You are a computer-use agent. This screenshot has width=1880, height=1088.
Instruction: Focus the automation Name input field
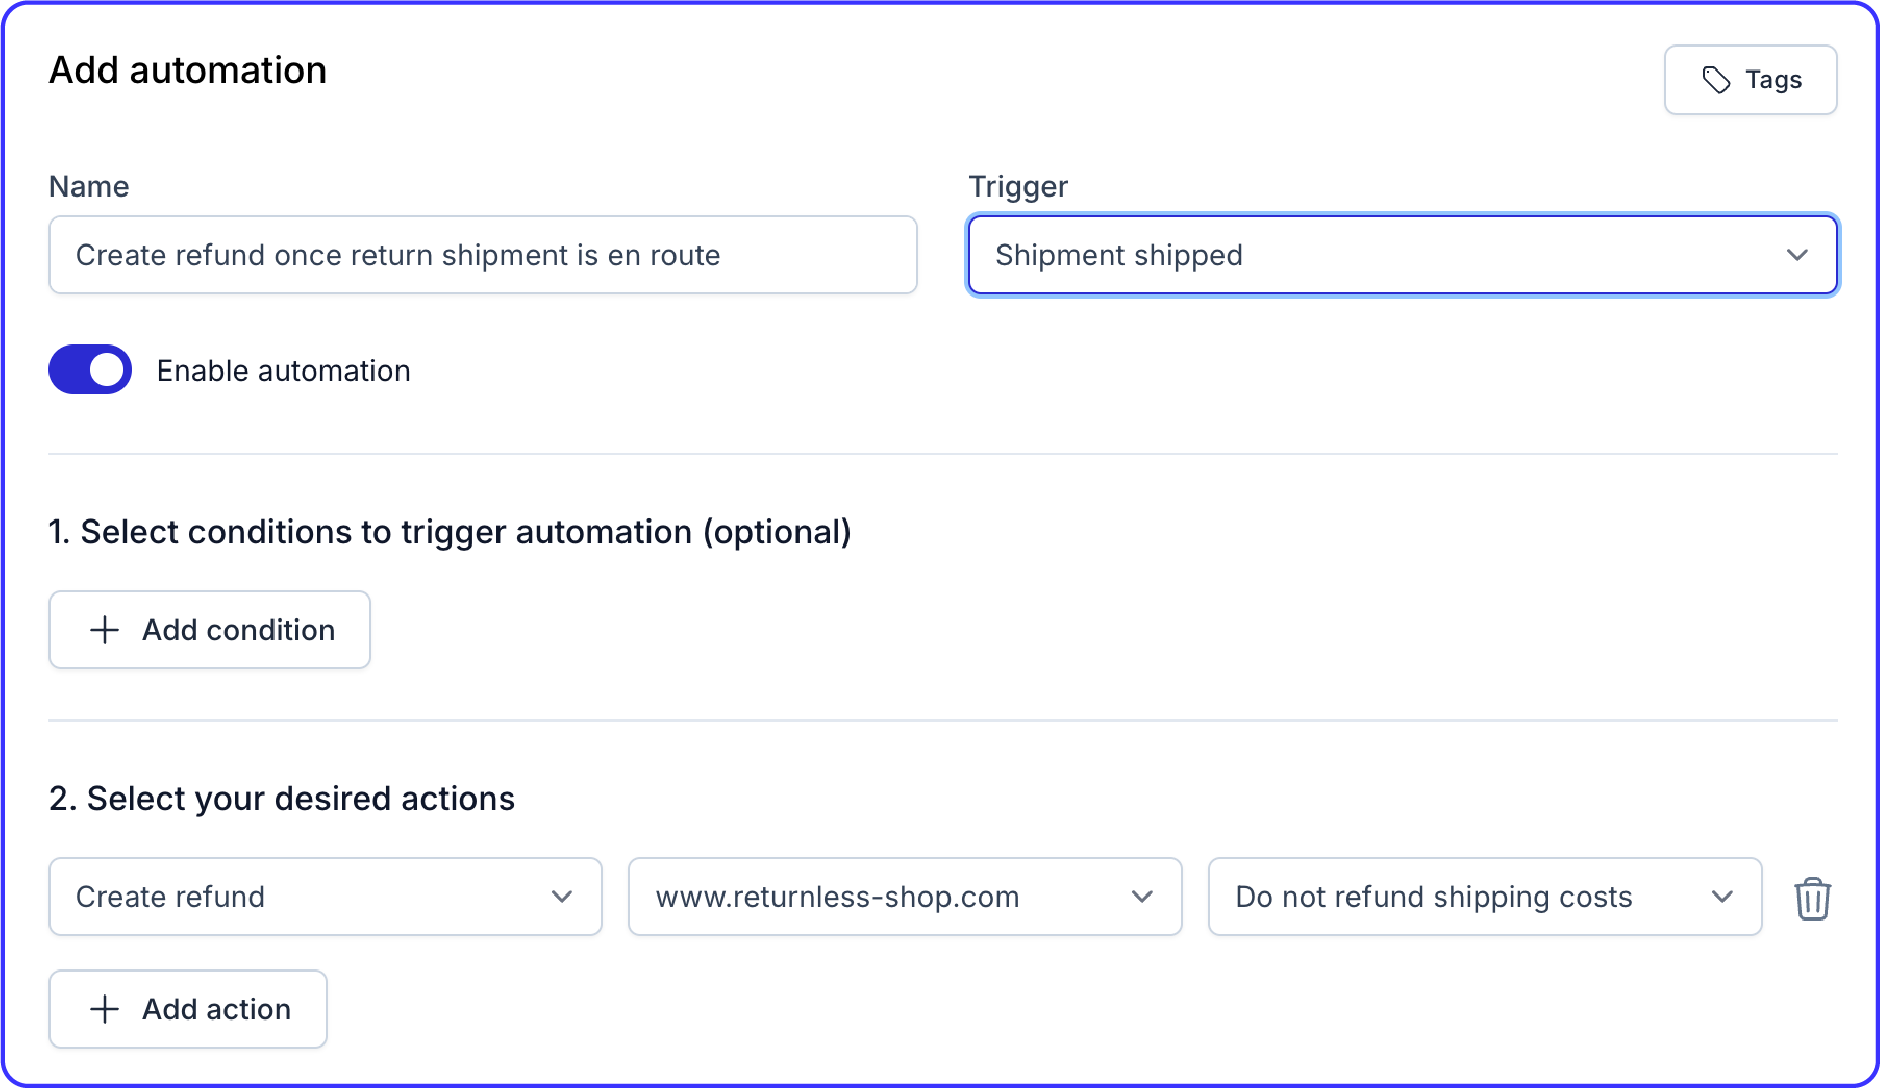click(483, 255)
